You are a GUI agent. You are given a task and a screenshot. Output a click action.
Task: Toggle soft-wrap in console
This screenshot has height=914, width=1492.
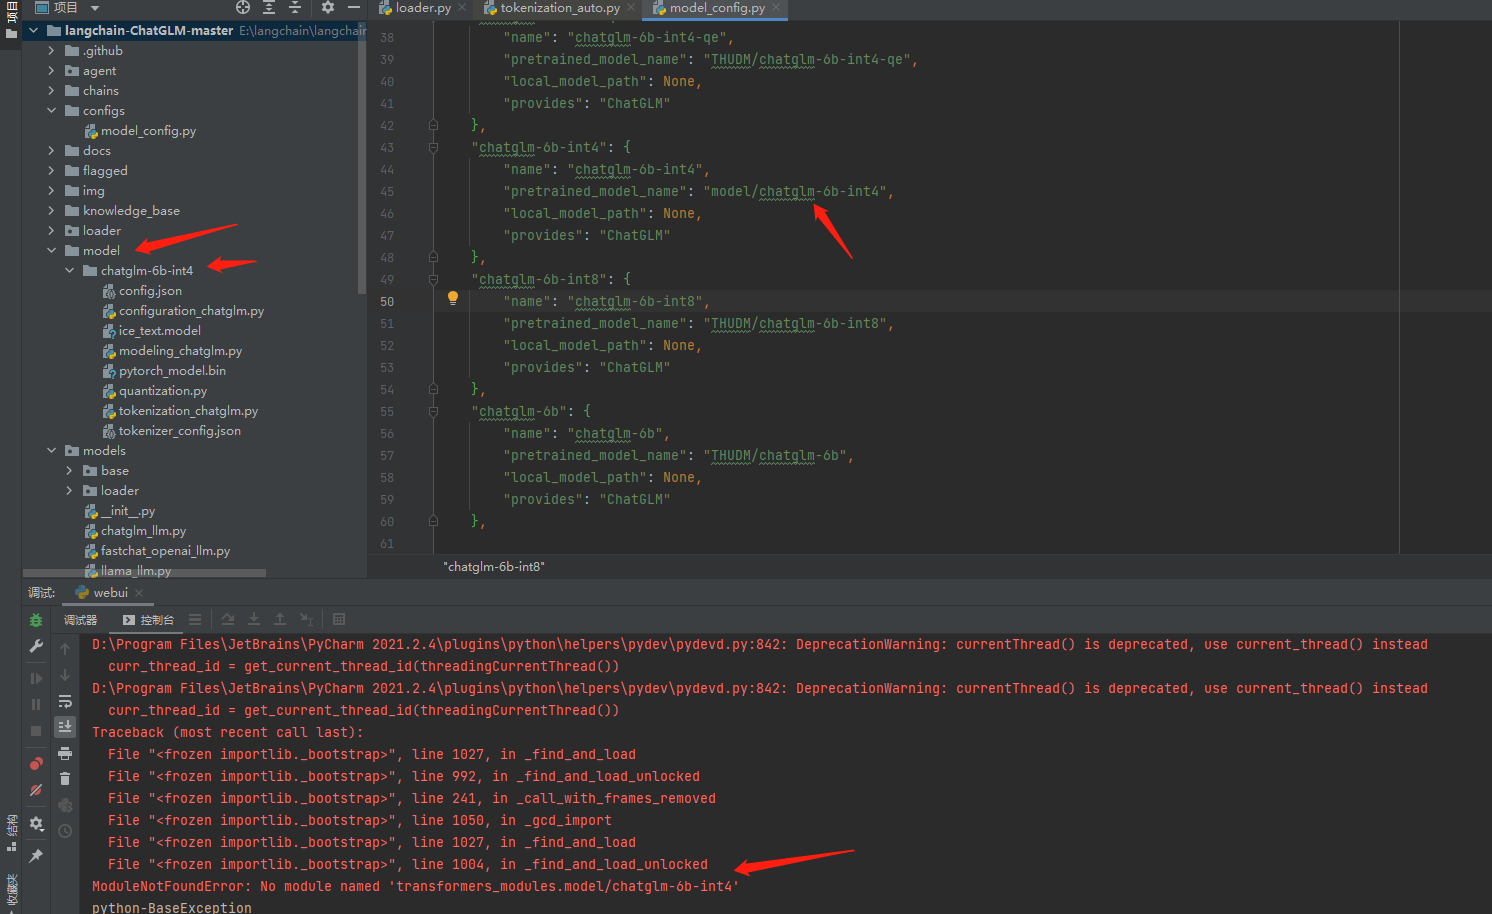(65, 701)
